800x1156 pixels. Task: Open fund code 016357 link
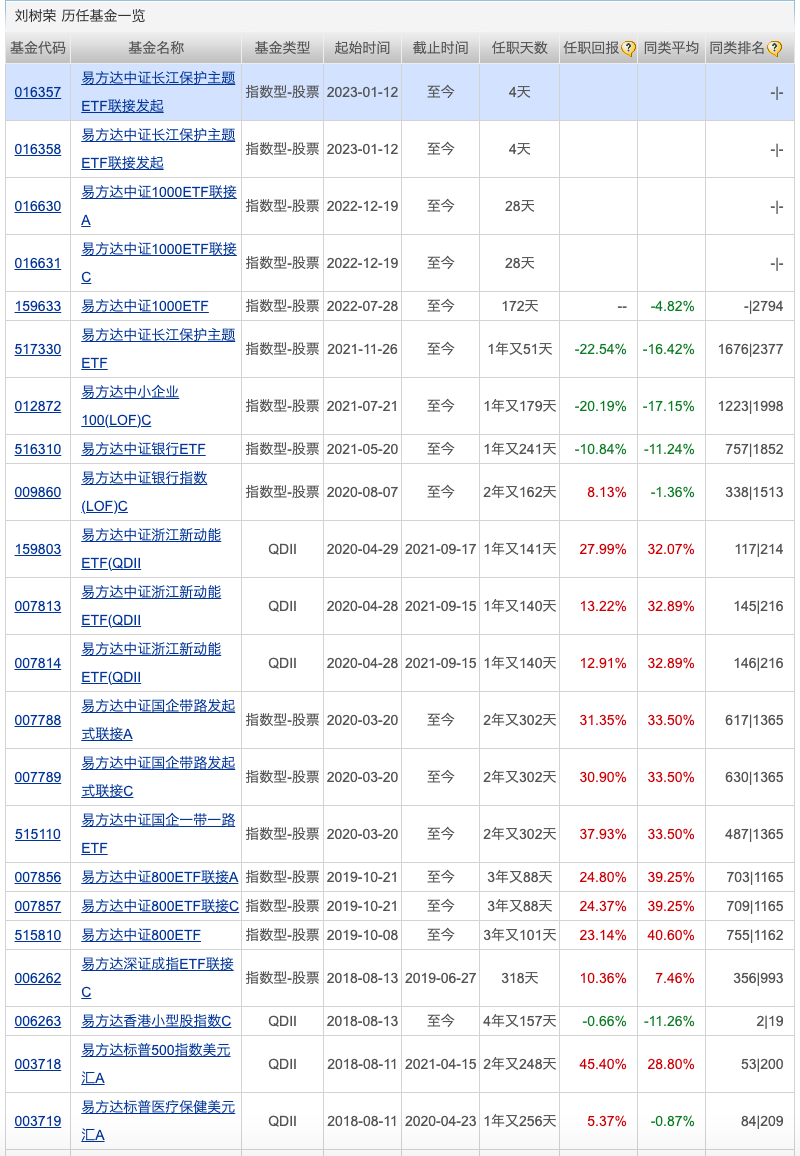[38, 92]
